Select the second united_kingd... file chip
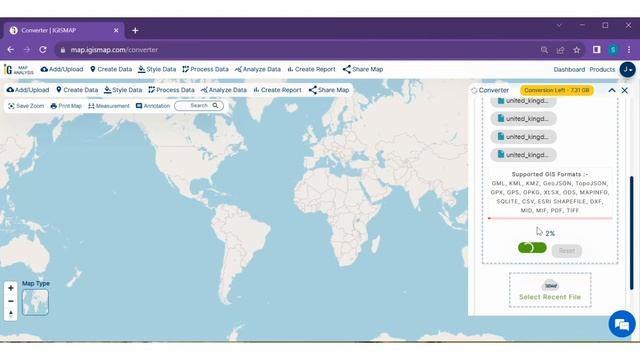Viewport: 640px width, 360px height. click(523, 119)
